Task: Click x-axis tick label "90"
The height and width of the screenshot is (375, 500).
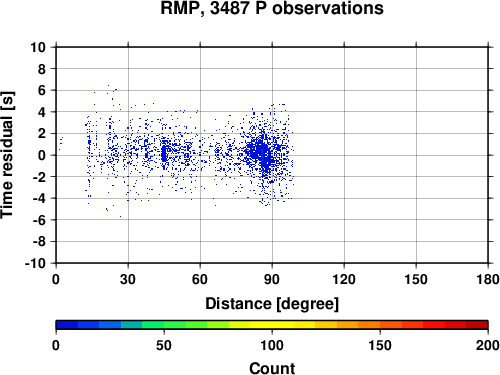Action: 272,279
